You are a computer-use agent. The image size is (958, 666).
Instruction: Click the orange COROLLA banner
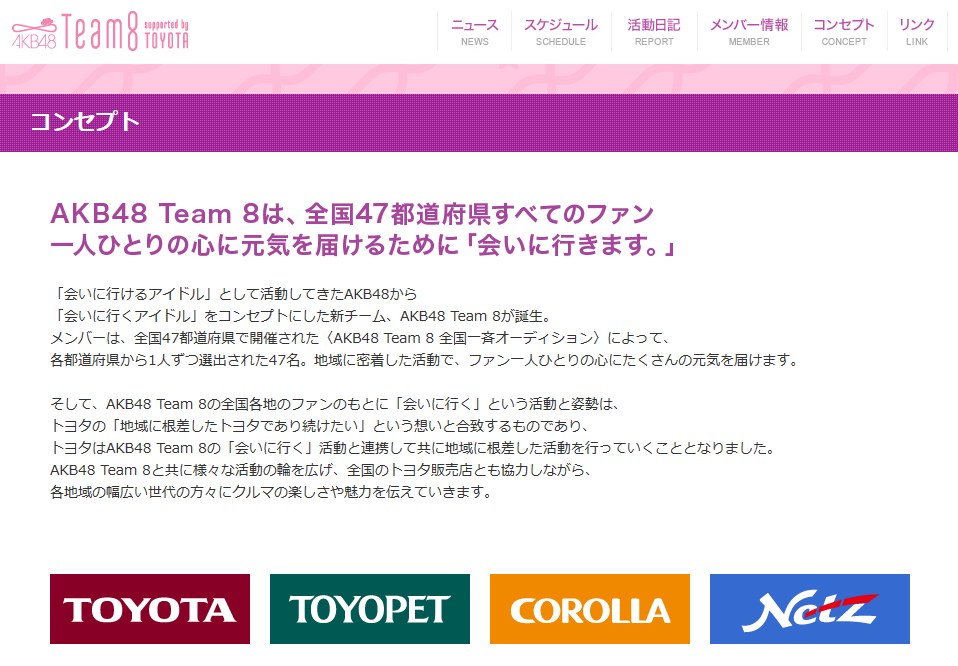pos(590,609)
